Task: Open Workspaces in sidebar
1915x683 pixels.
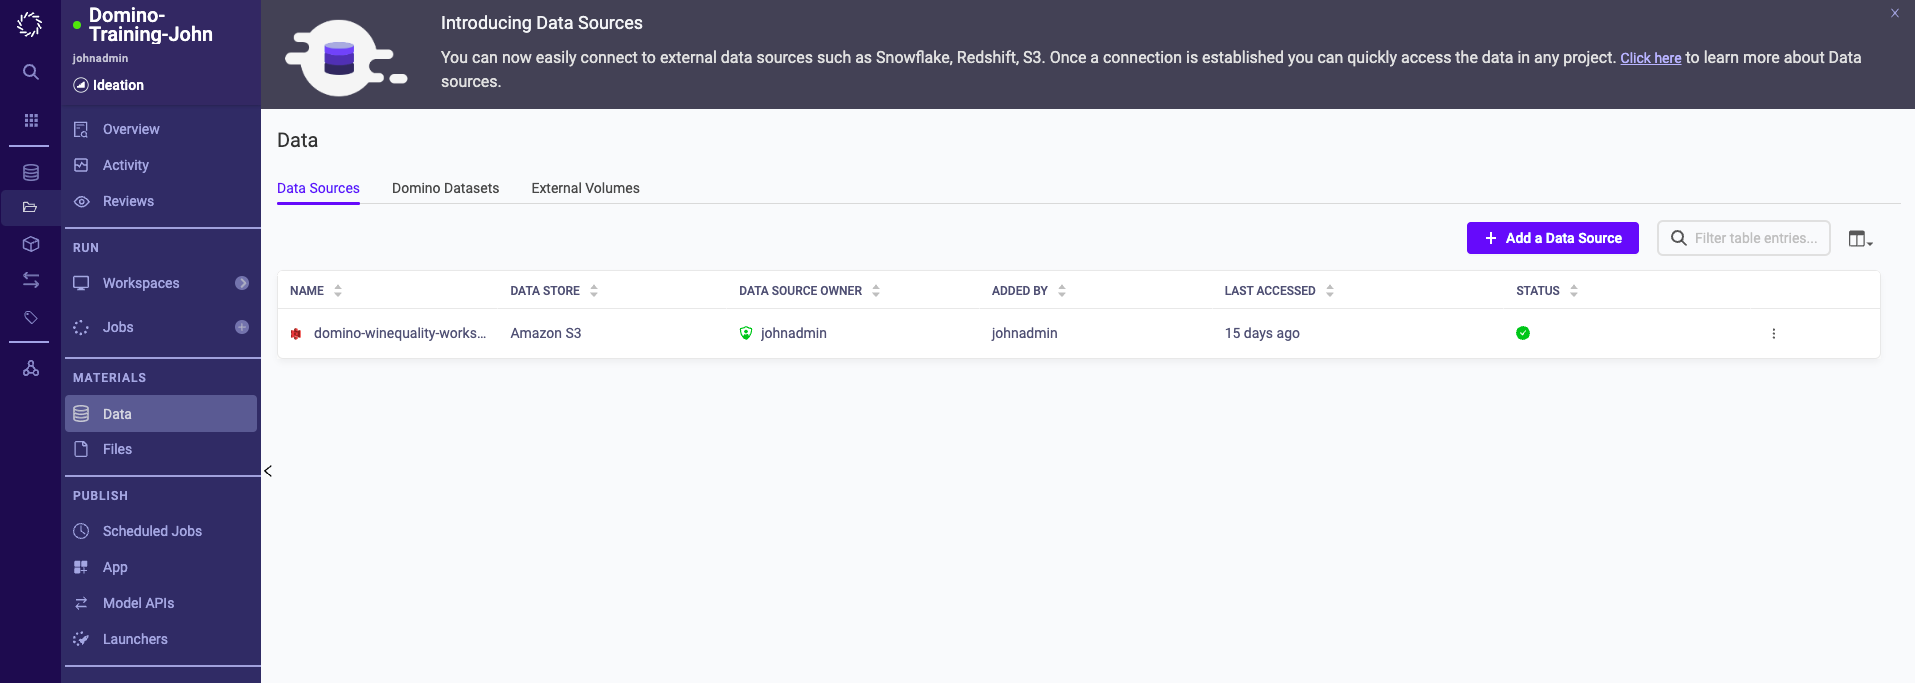Action: coord(141,283)
